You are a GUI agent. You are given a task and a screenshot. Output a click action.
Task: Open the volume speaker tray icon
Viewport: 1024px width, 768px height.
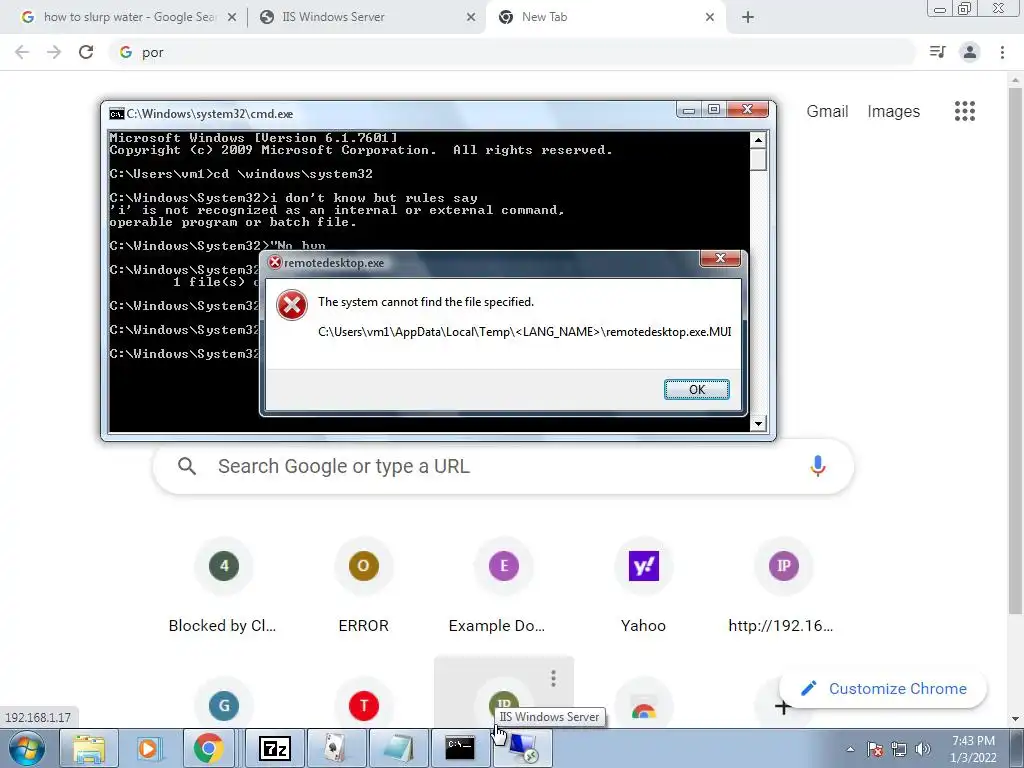pyautogui.click(x=923, y=749)
